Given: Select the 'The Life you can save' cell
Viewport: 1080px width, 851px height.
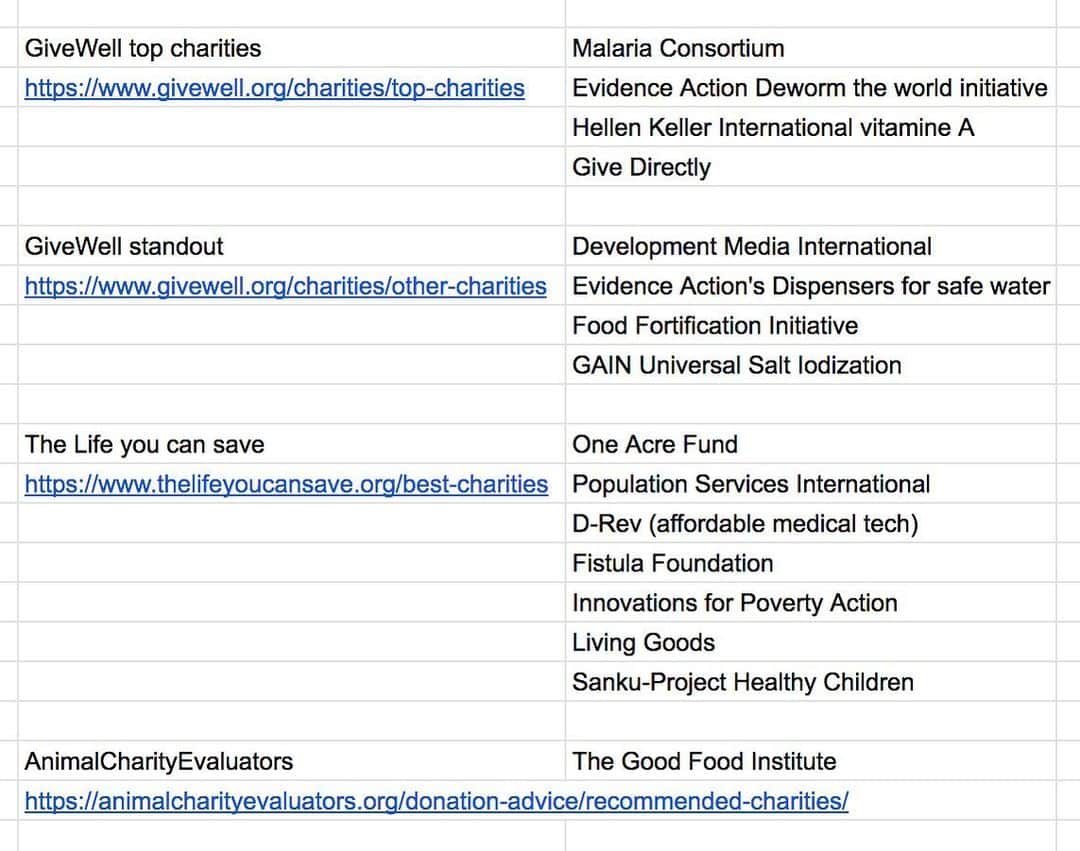Looking at the screenshot, I should [291, 444].
